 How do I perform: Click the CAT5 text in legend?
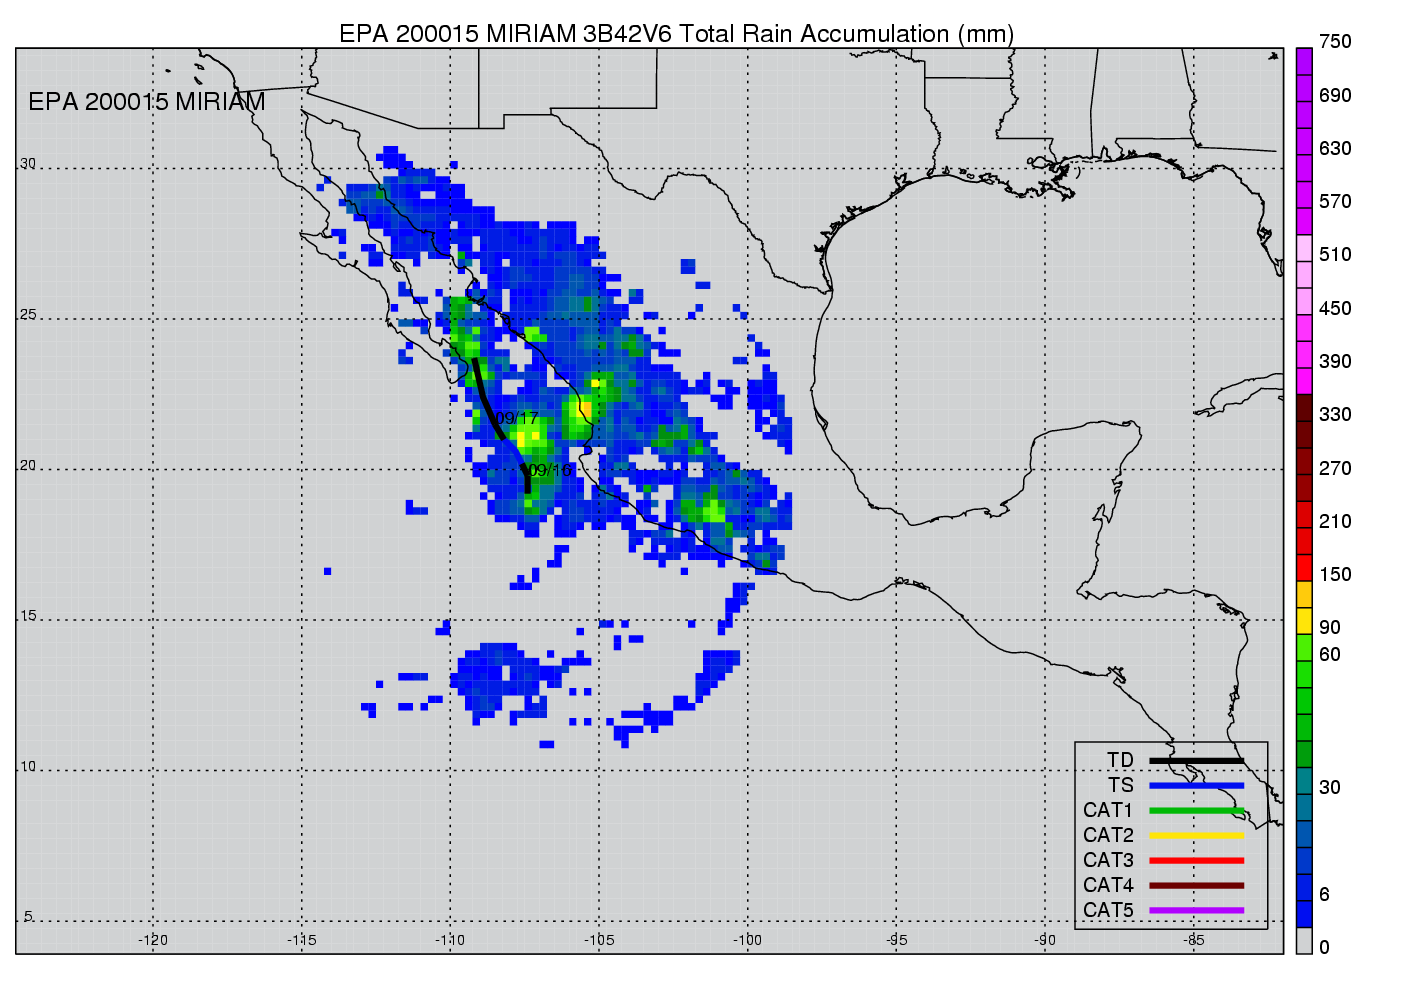1108,911
